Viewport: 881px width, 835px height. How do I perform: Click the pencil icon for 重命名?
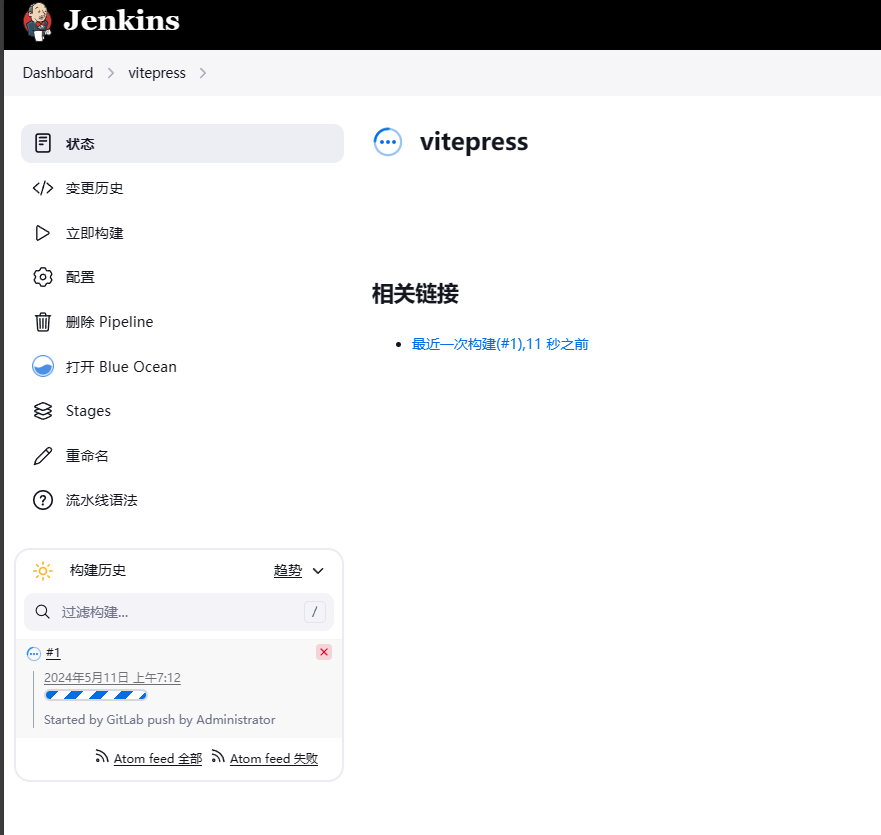pos(43,456)
